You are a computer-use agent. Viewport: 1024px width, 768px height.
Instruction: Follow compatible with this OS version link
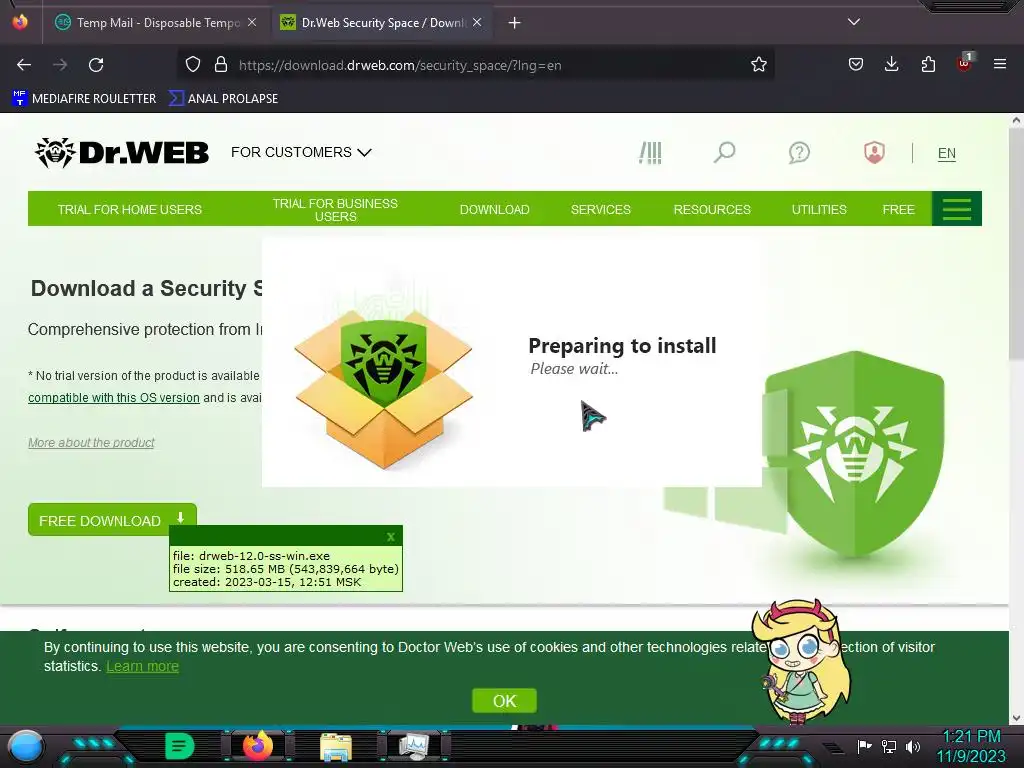point(114,398)
